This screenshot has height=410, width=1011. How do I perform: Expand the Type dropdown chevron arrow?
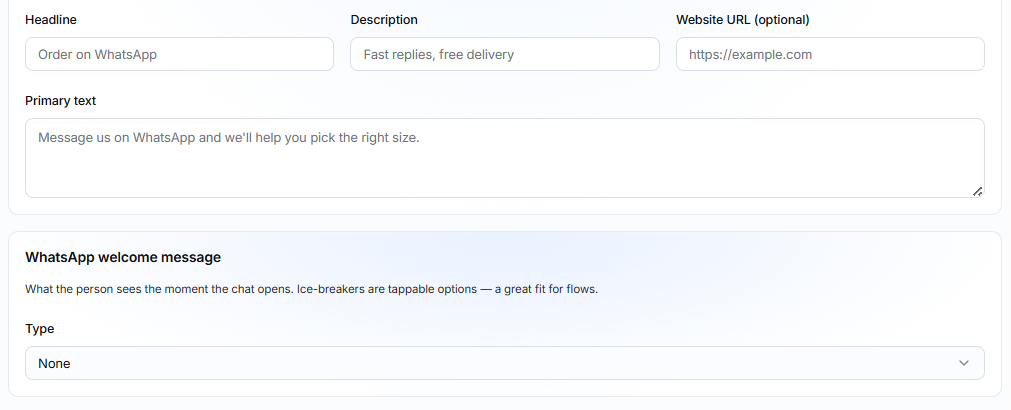[964, 364]
